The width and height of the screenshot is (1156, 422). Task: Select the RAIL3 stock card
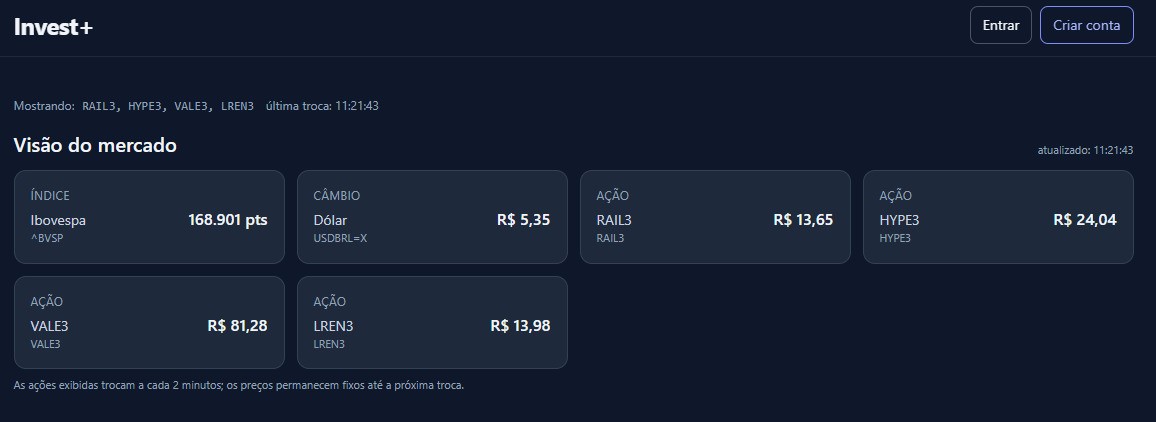[x=715, y=217]
